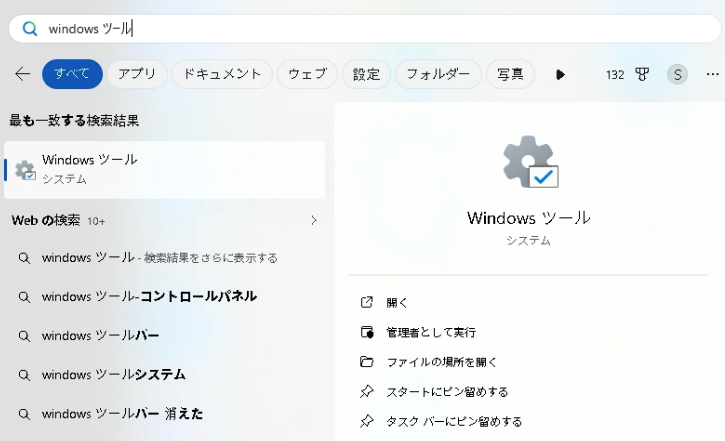Open the S user account avatar
This screenshot has width=725, height=441.
[677, 74]
